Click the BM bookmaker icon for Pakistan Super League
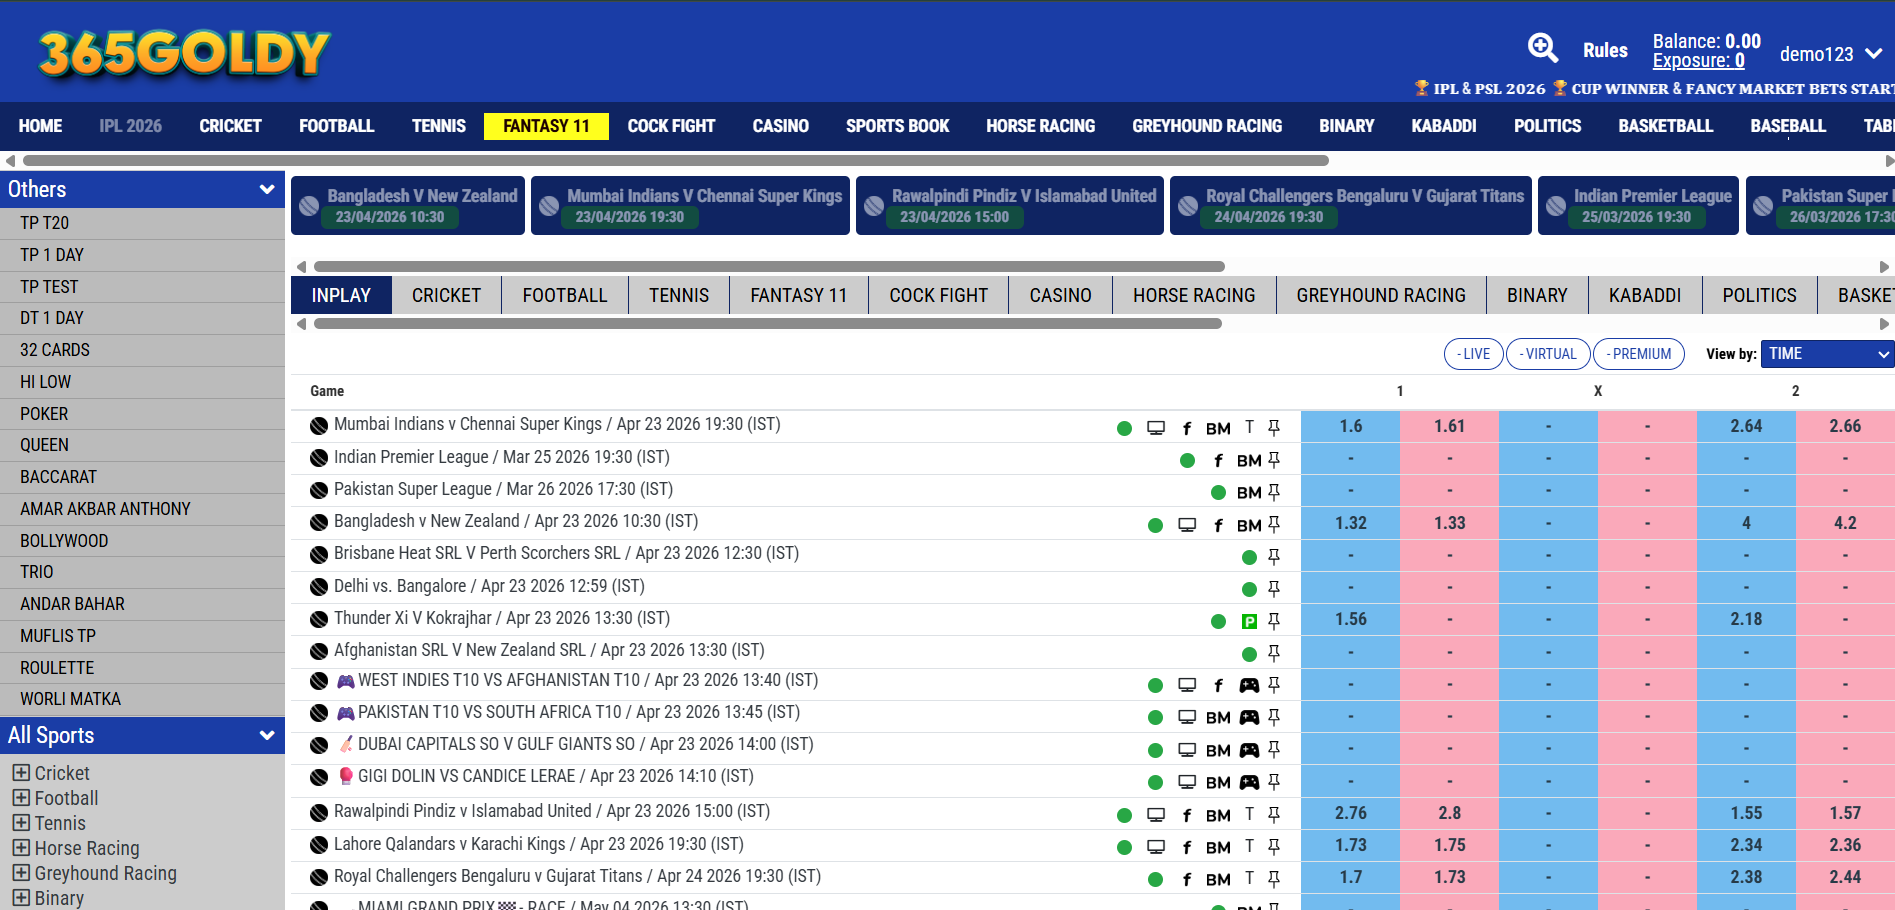Image resolution: width=1895 pixels, height=910 pixels. (x=1248, y=492)
